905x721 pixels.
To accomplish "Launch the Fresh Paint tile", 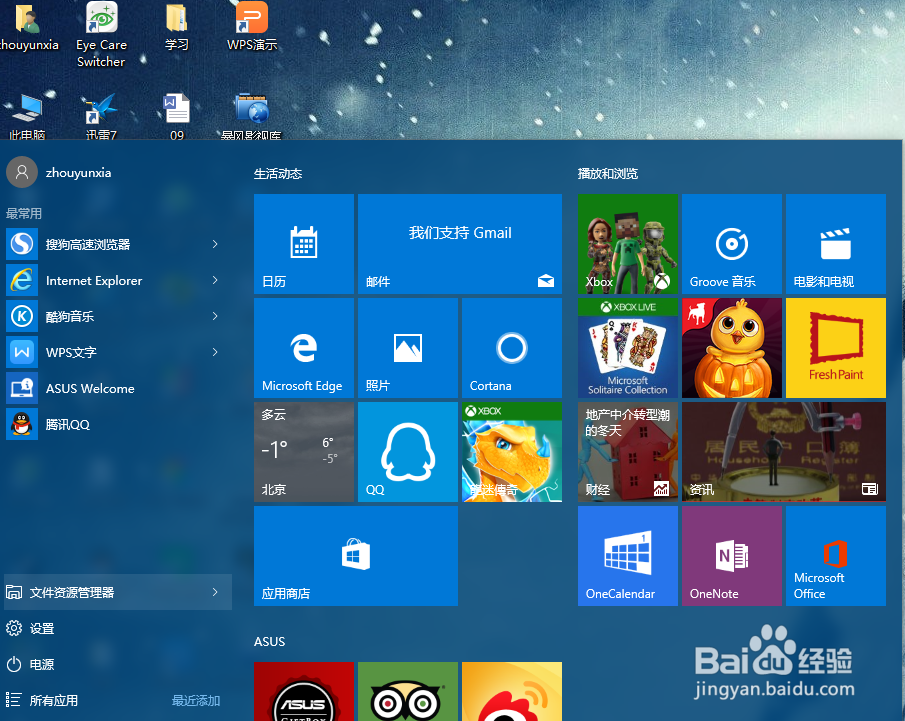I will click(835, 348).
